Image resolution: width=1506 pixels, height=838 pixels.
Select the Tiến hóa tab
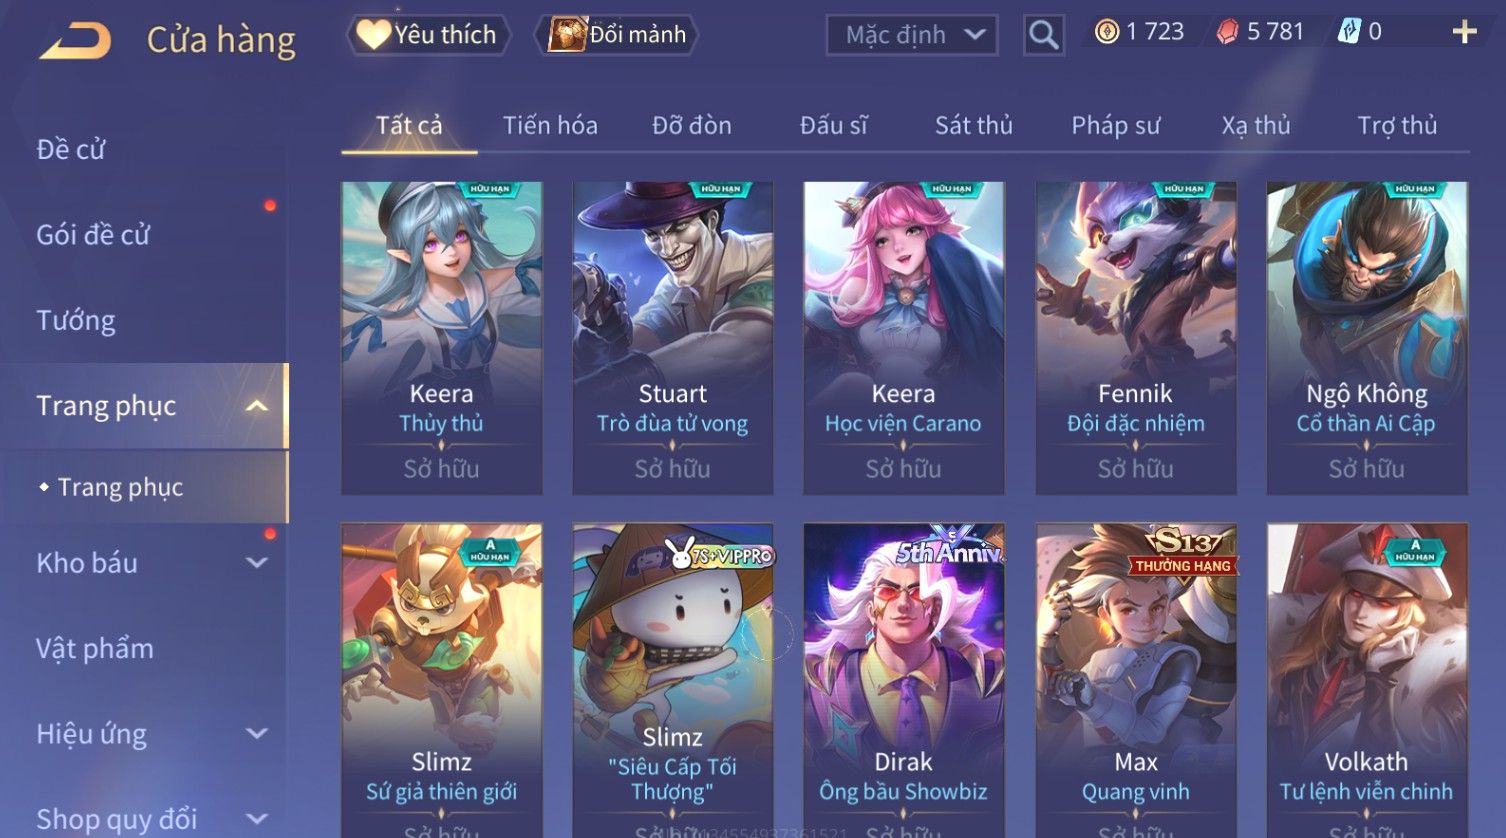550,126
